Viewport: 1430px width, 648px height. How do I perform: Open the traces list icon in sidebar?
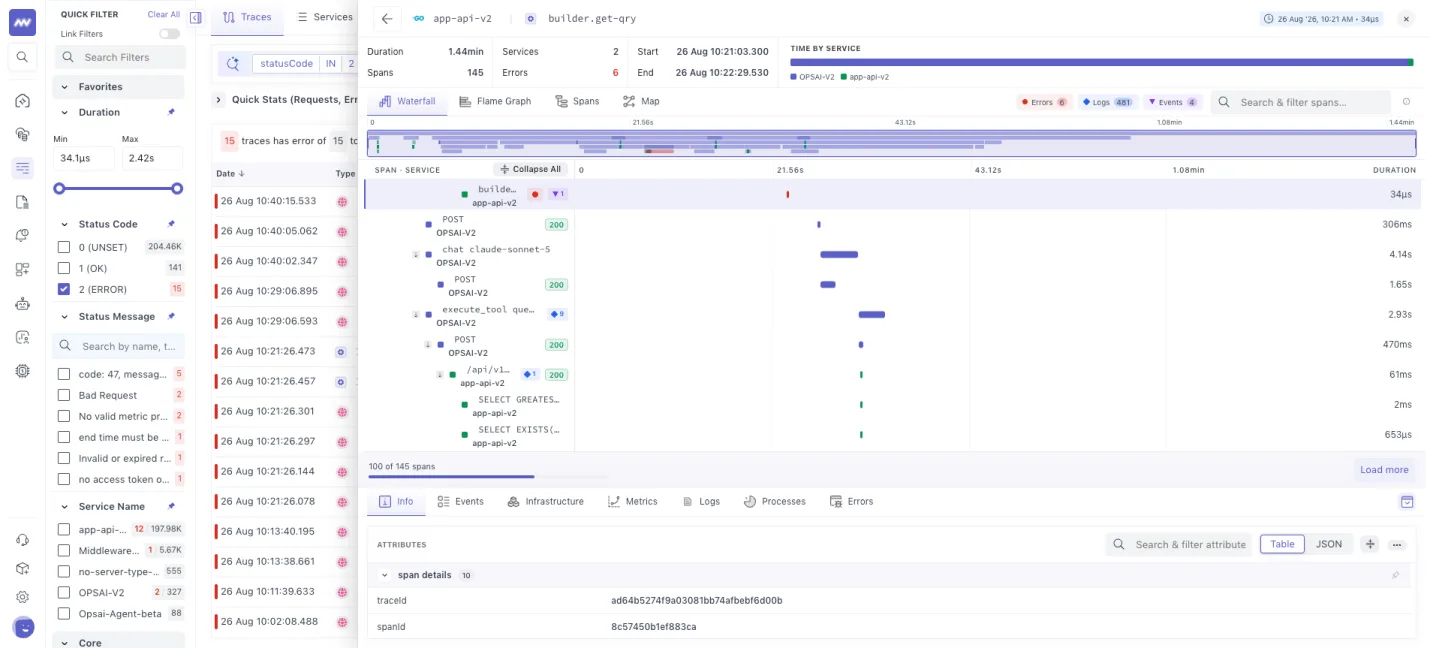[22, 168]
